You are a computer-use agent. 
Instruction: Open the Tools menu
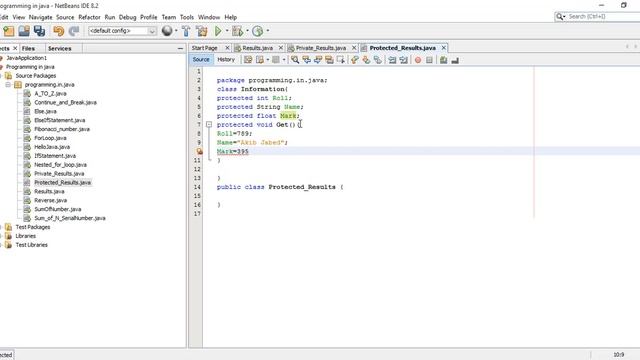[187, 17]
